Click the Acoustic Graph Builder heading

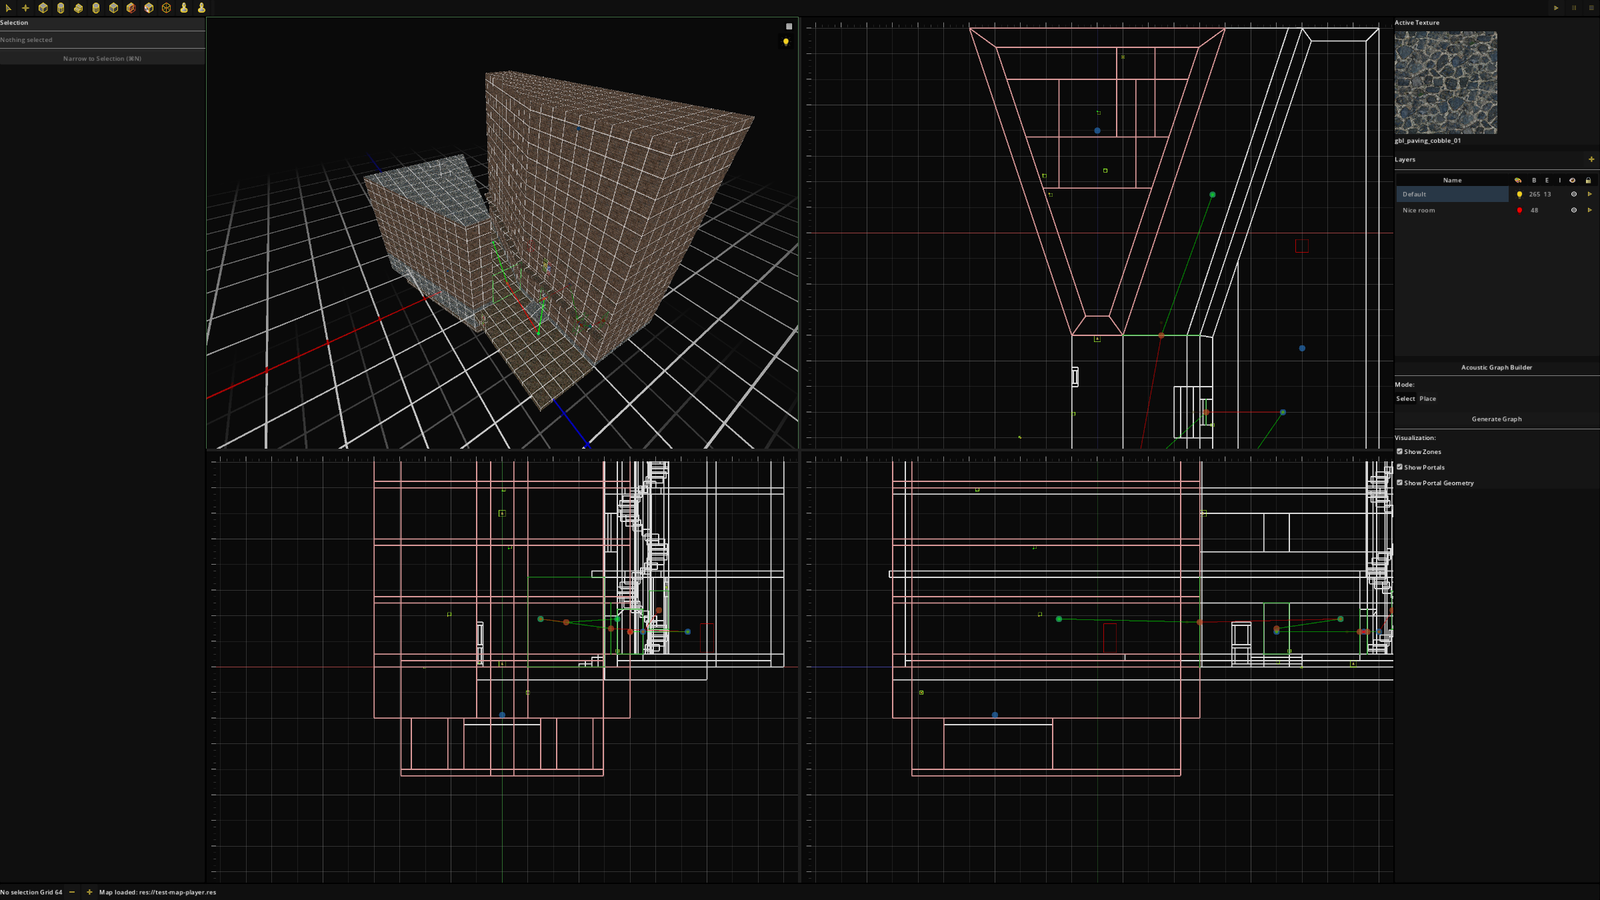pyautogui.click(x=1497, y=367)
